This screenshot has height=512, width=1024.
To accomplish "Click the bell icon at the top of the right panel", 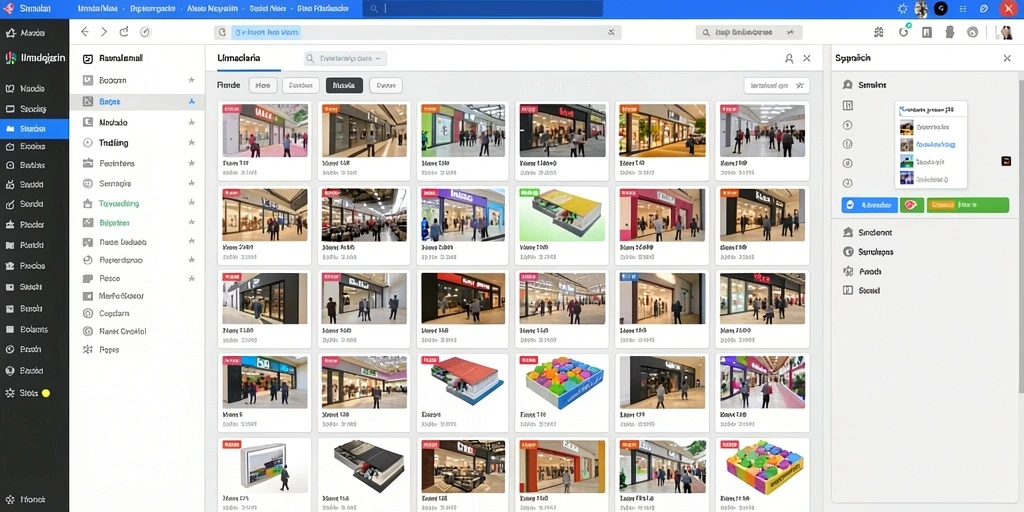I will point(848,84).
